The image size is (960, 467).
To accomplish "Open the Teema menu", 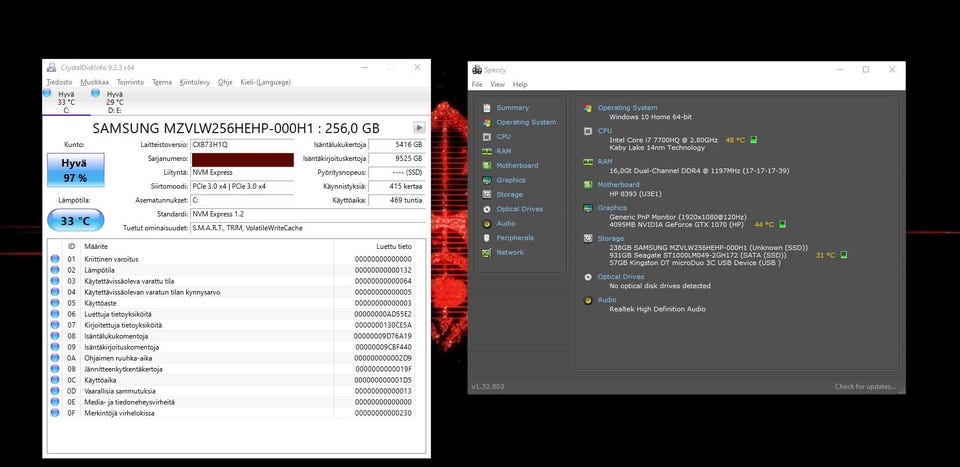I will point(162,82).
